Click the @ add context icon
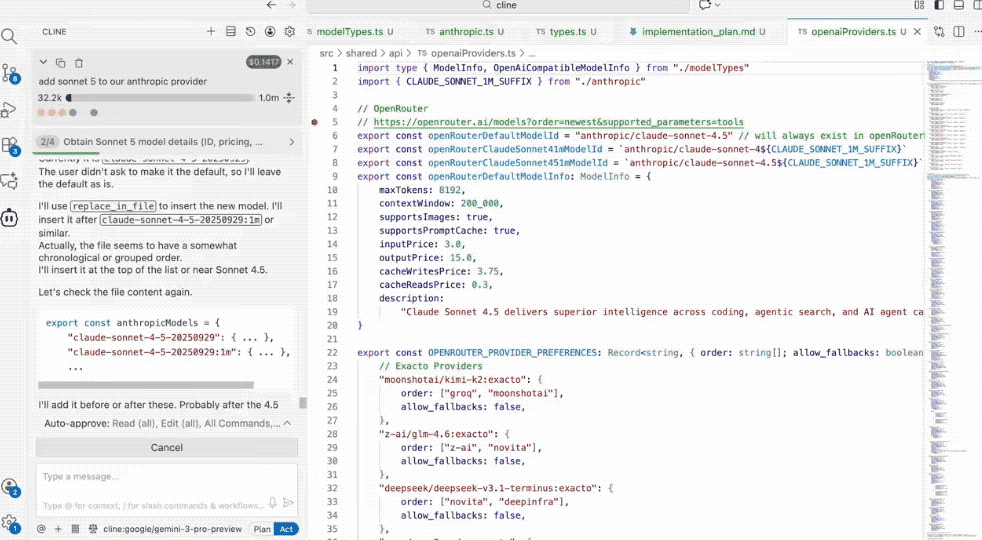This screenshot has width=982, height=540. click(41, 529)
